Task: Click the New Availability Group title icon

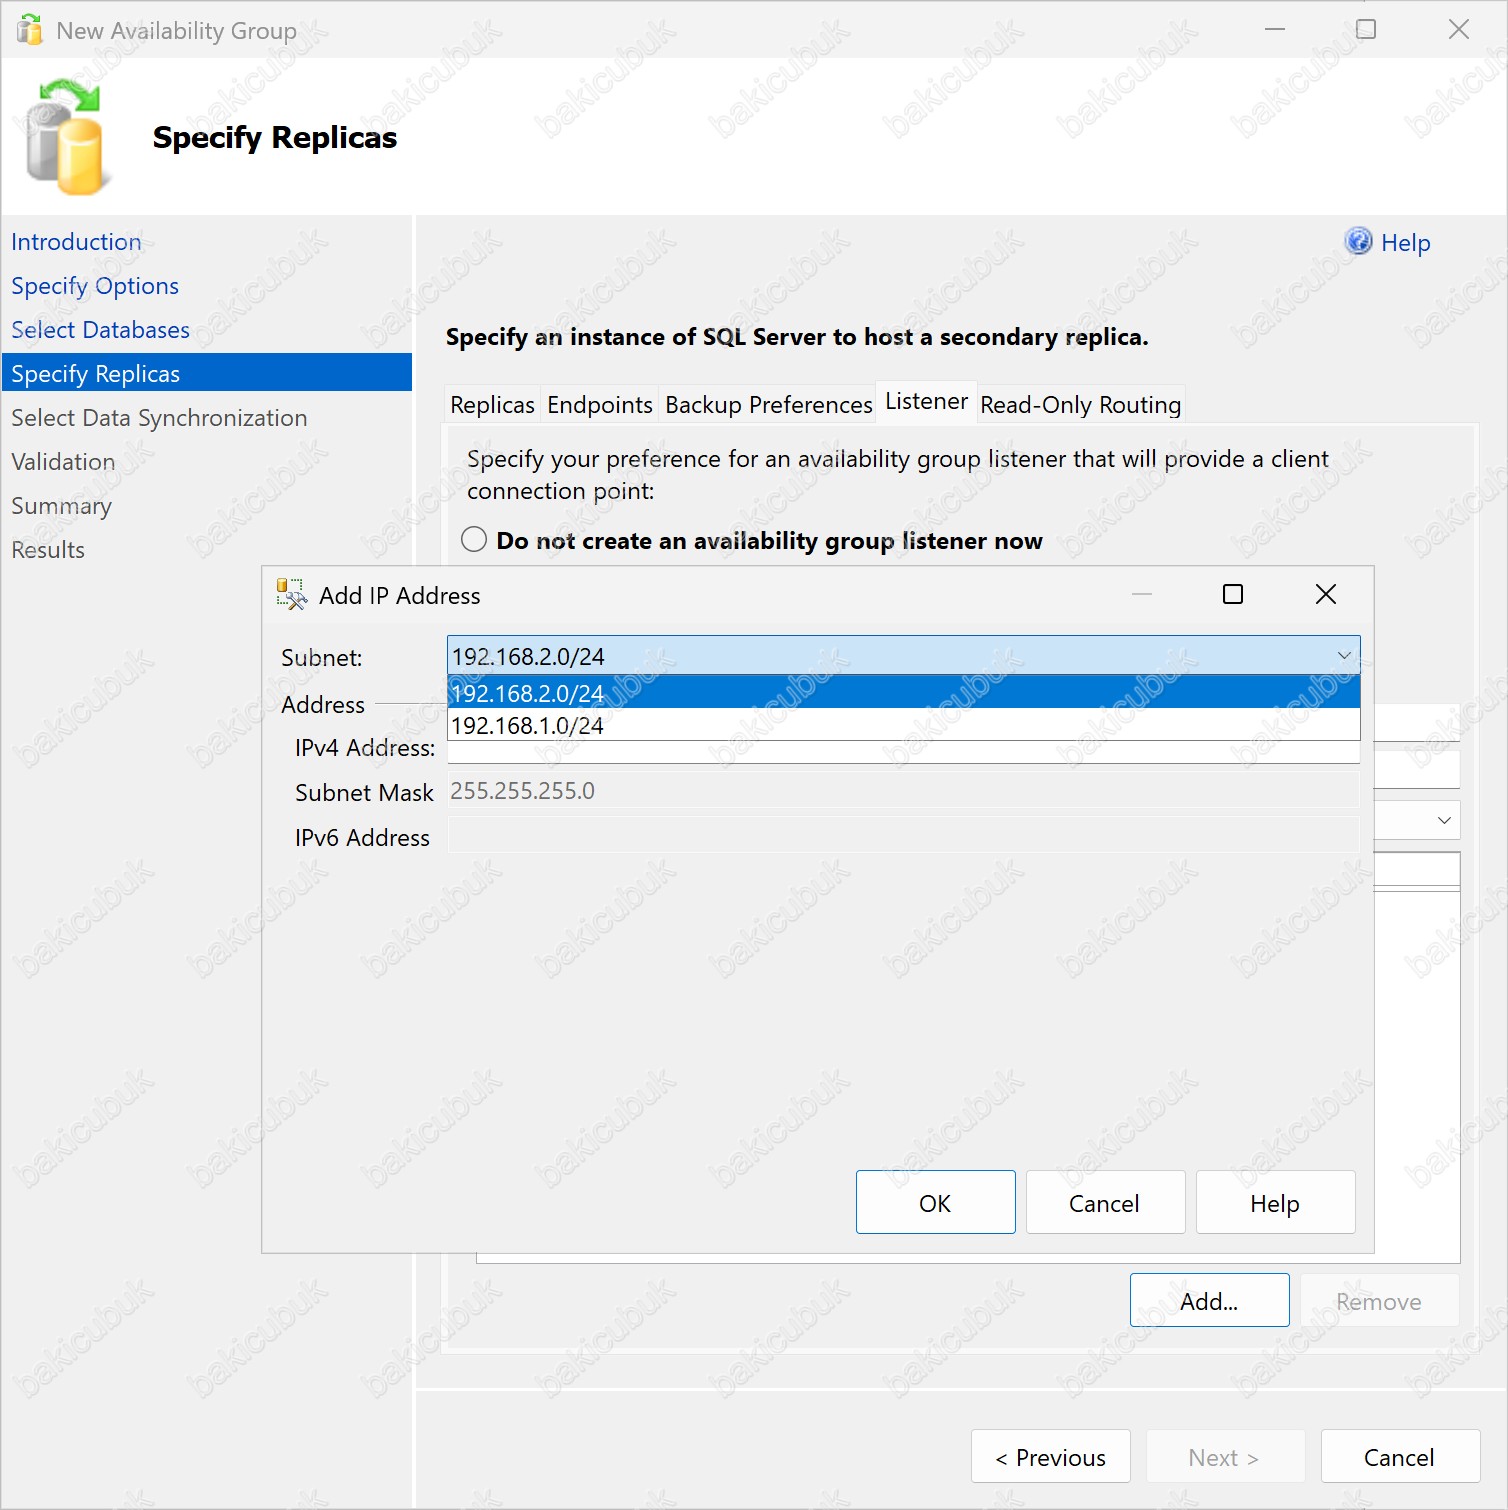Action: [30, 30]
